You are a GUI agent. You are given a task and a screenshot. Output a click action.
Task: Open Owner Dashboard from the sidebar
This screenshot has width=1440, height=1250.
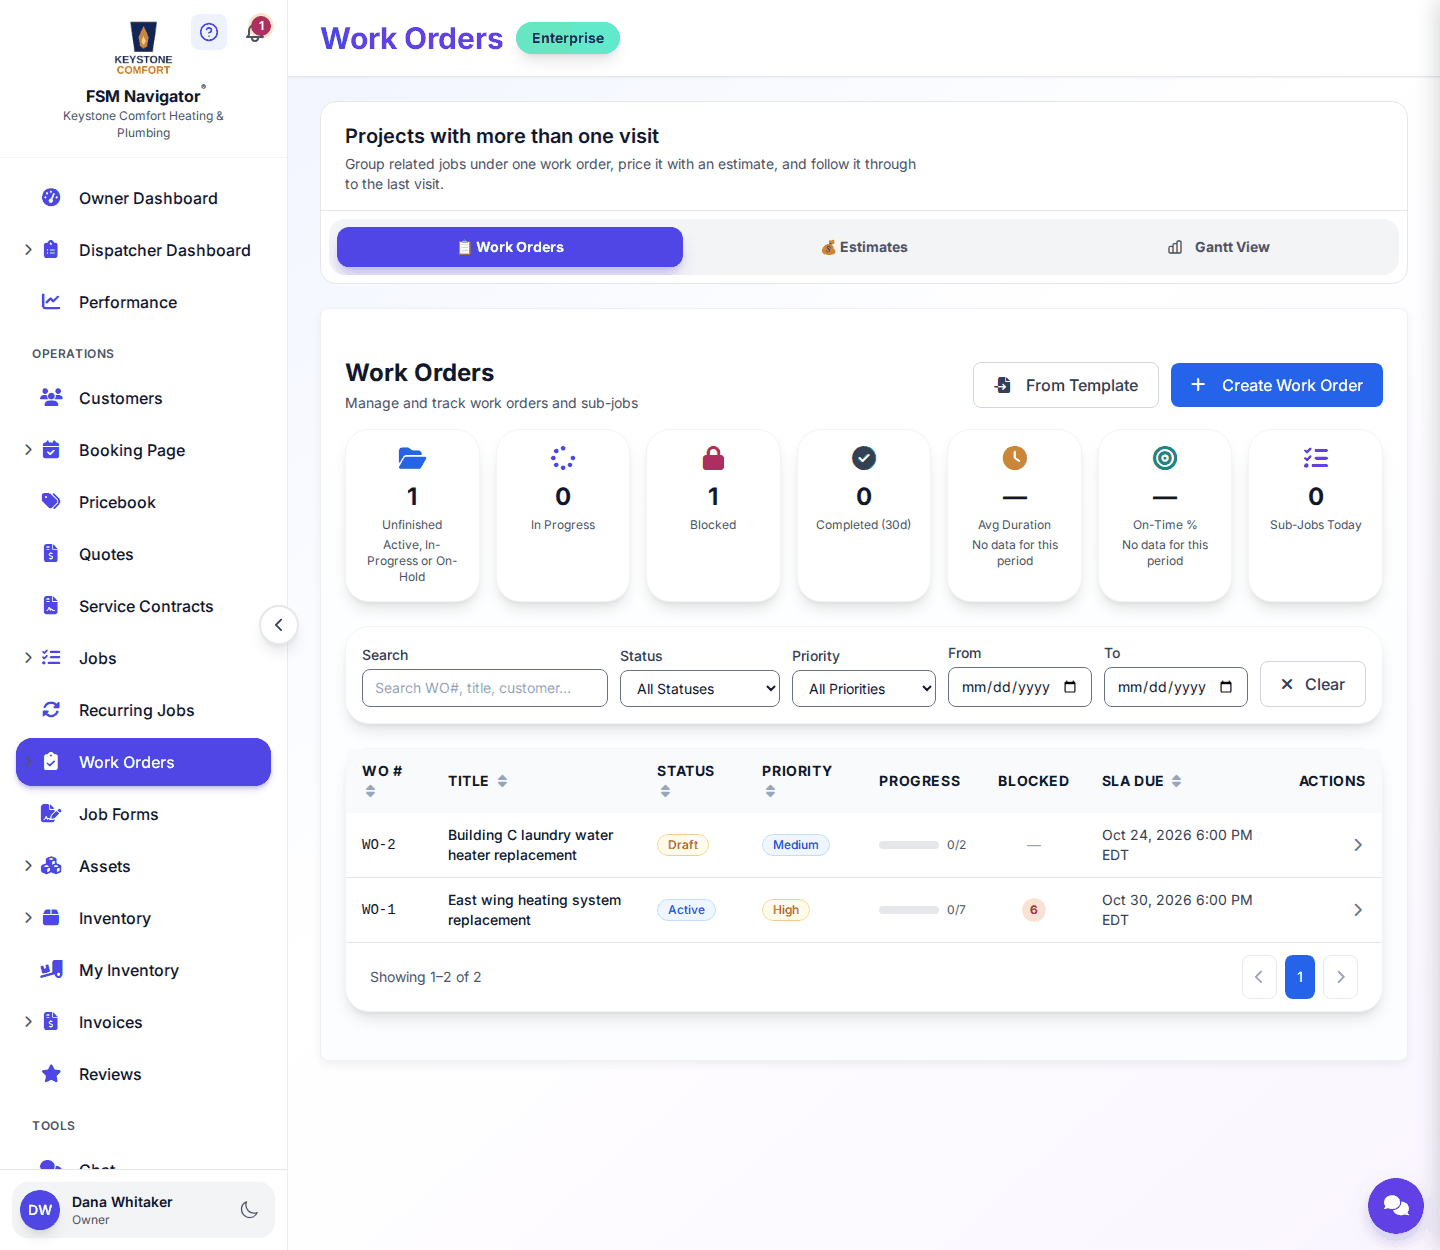[x=144, y=198]
